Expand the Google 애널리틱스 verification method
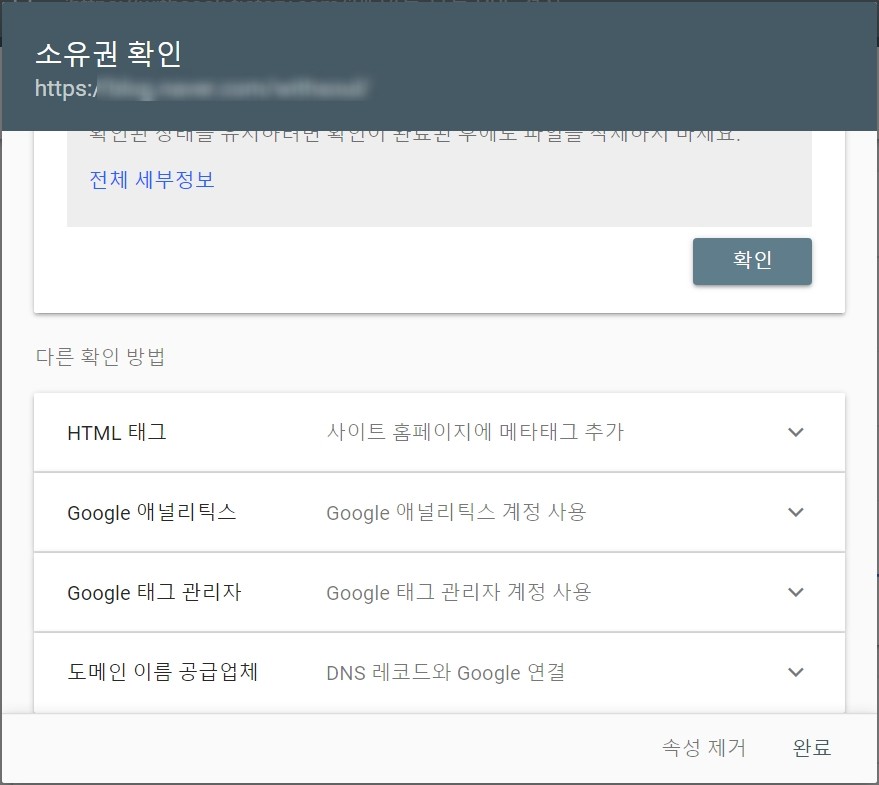Screen dimensions: 879x785 click(440, 512)
